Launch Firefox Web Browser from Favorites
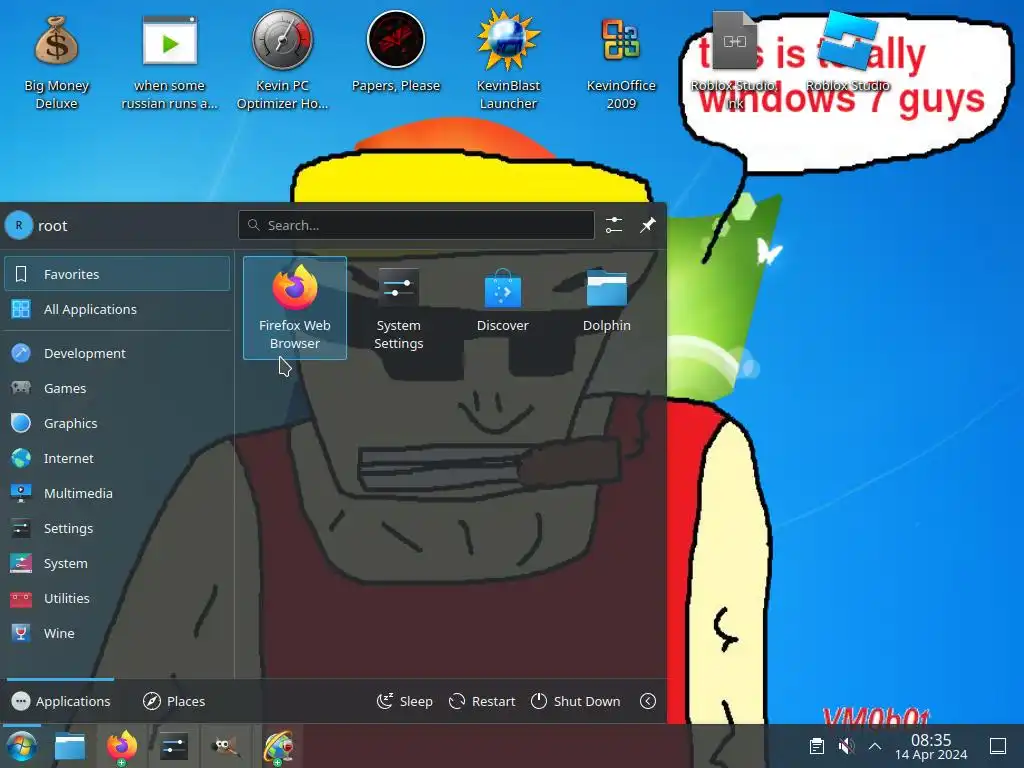The width and height of the screenshot is (1024, 768). click(295, 308)
